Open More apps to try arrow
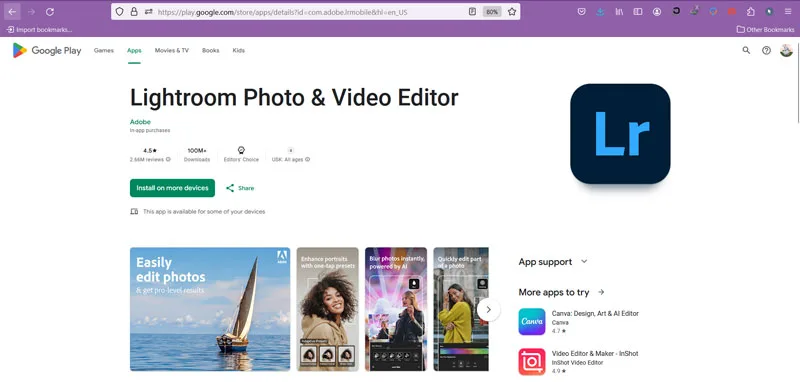 (x=601, y=292)
